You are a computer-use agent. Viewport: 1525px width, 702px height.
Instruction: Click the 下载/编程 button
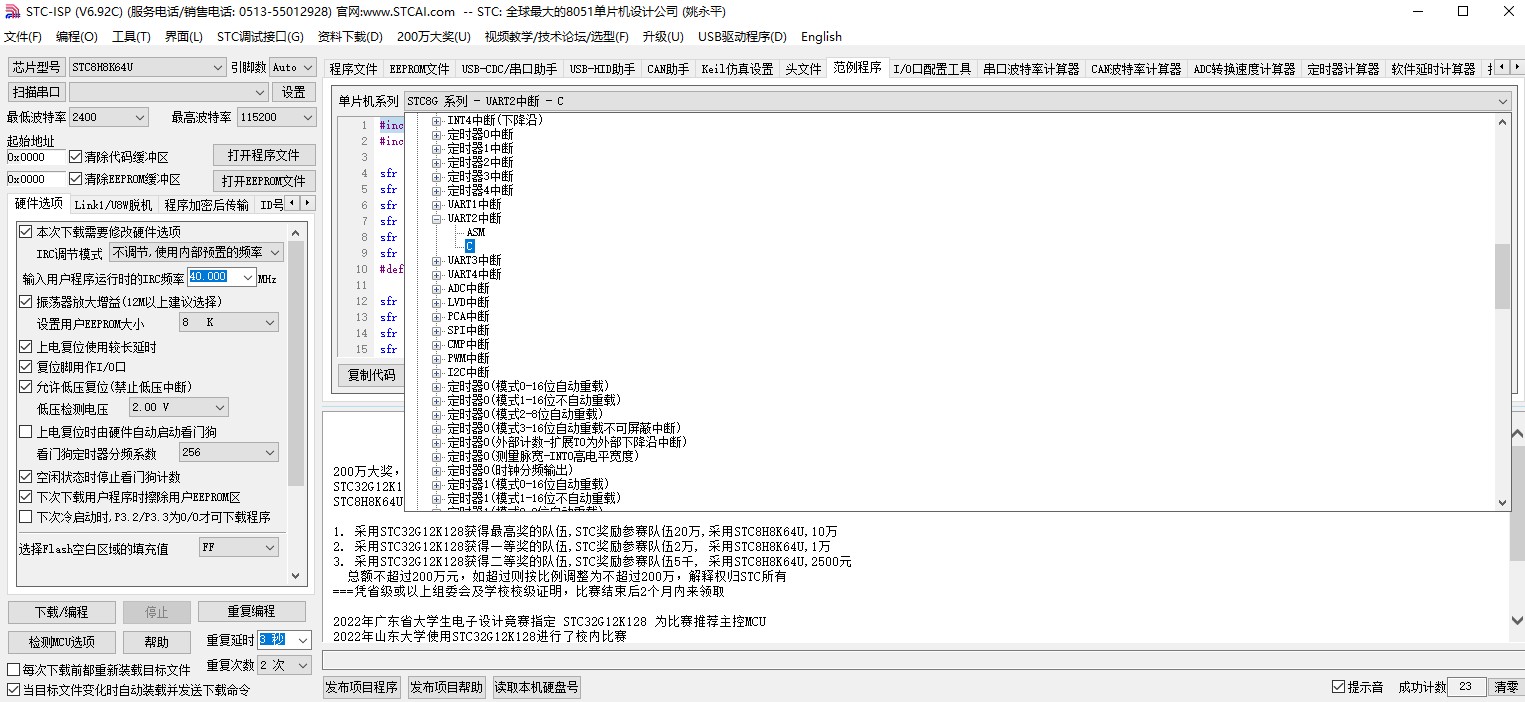point(62,612)
